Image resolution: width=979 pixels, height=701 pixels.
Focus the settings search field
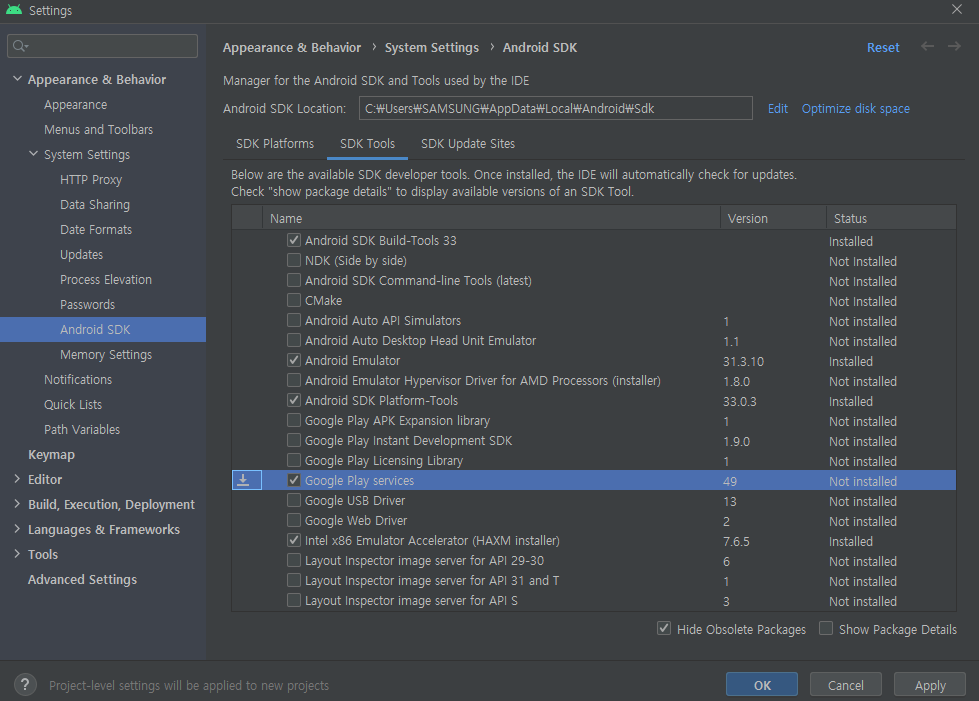click(x=102, y=46)
